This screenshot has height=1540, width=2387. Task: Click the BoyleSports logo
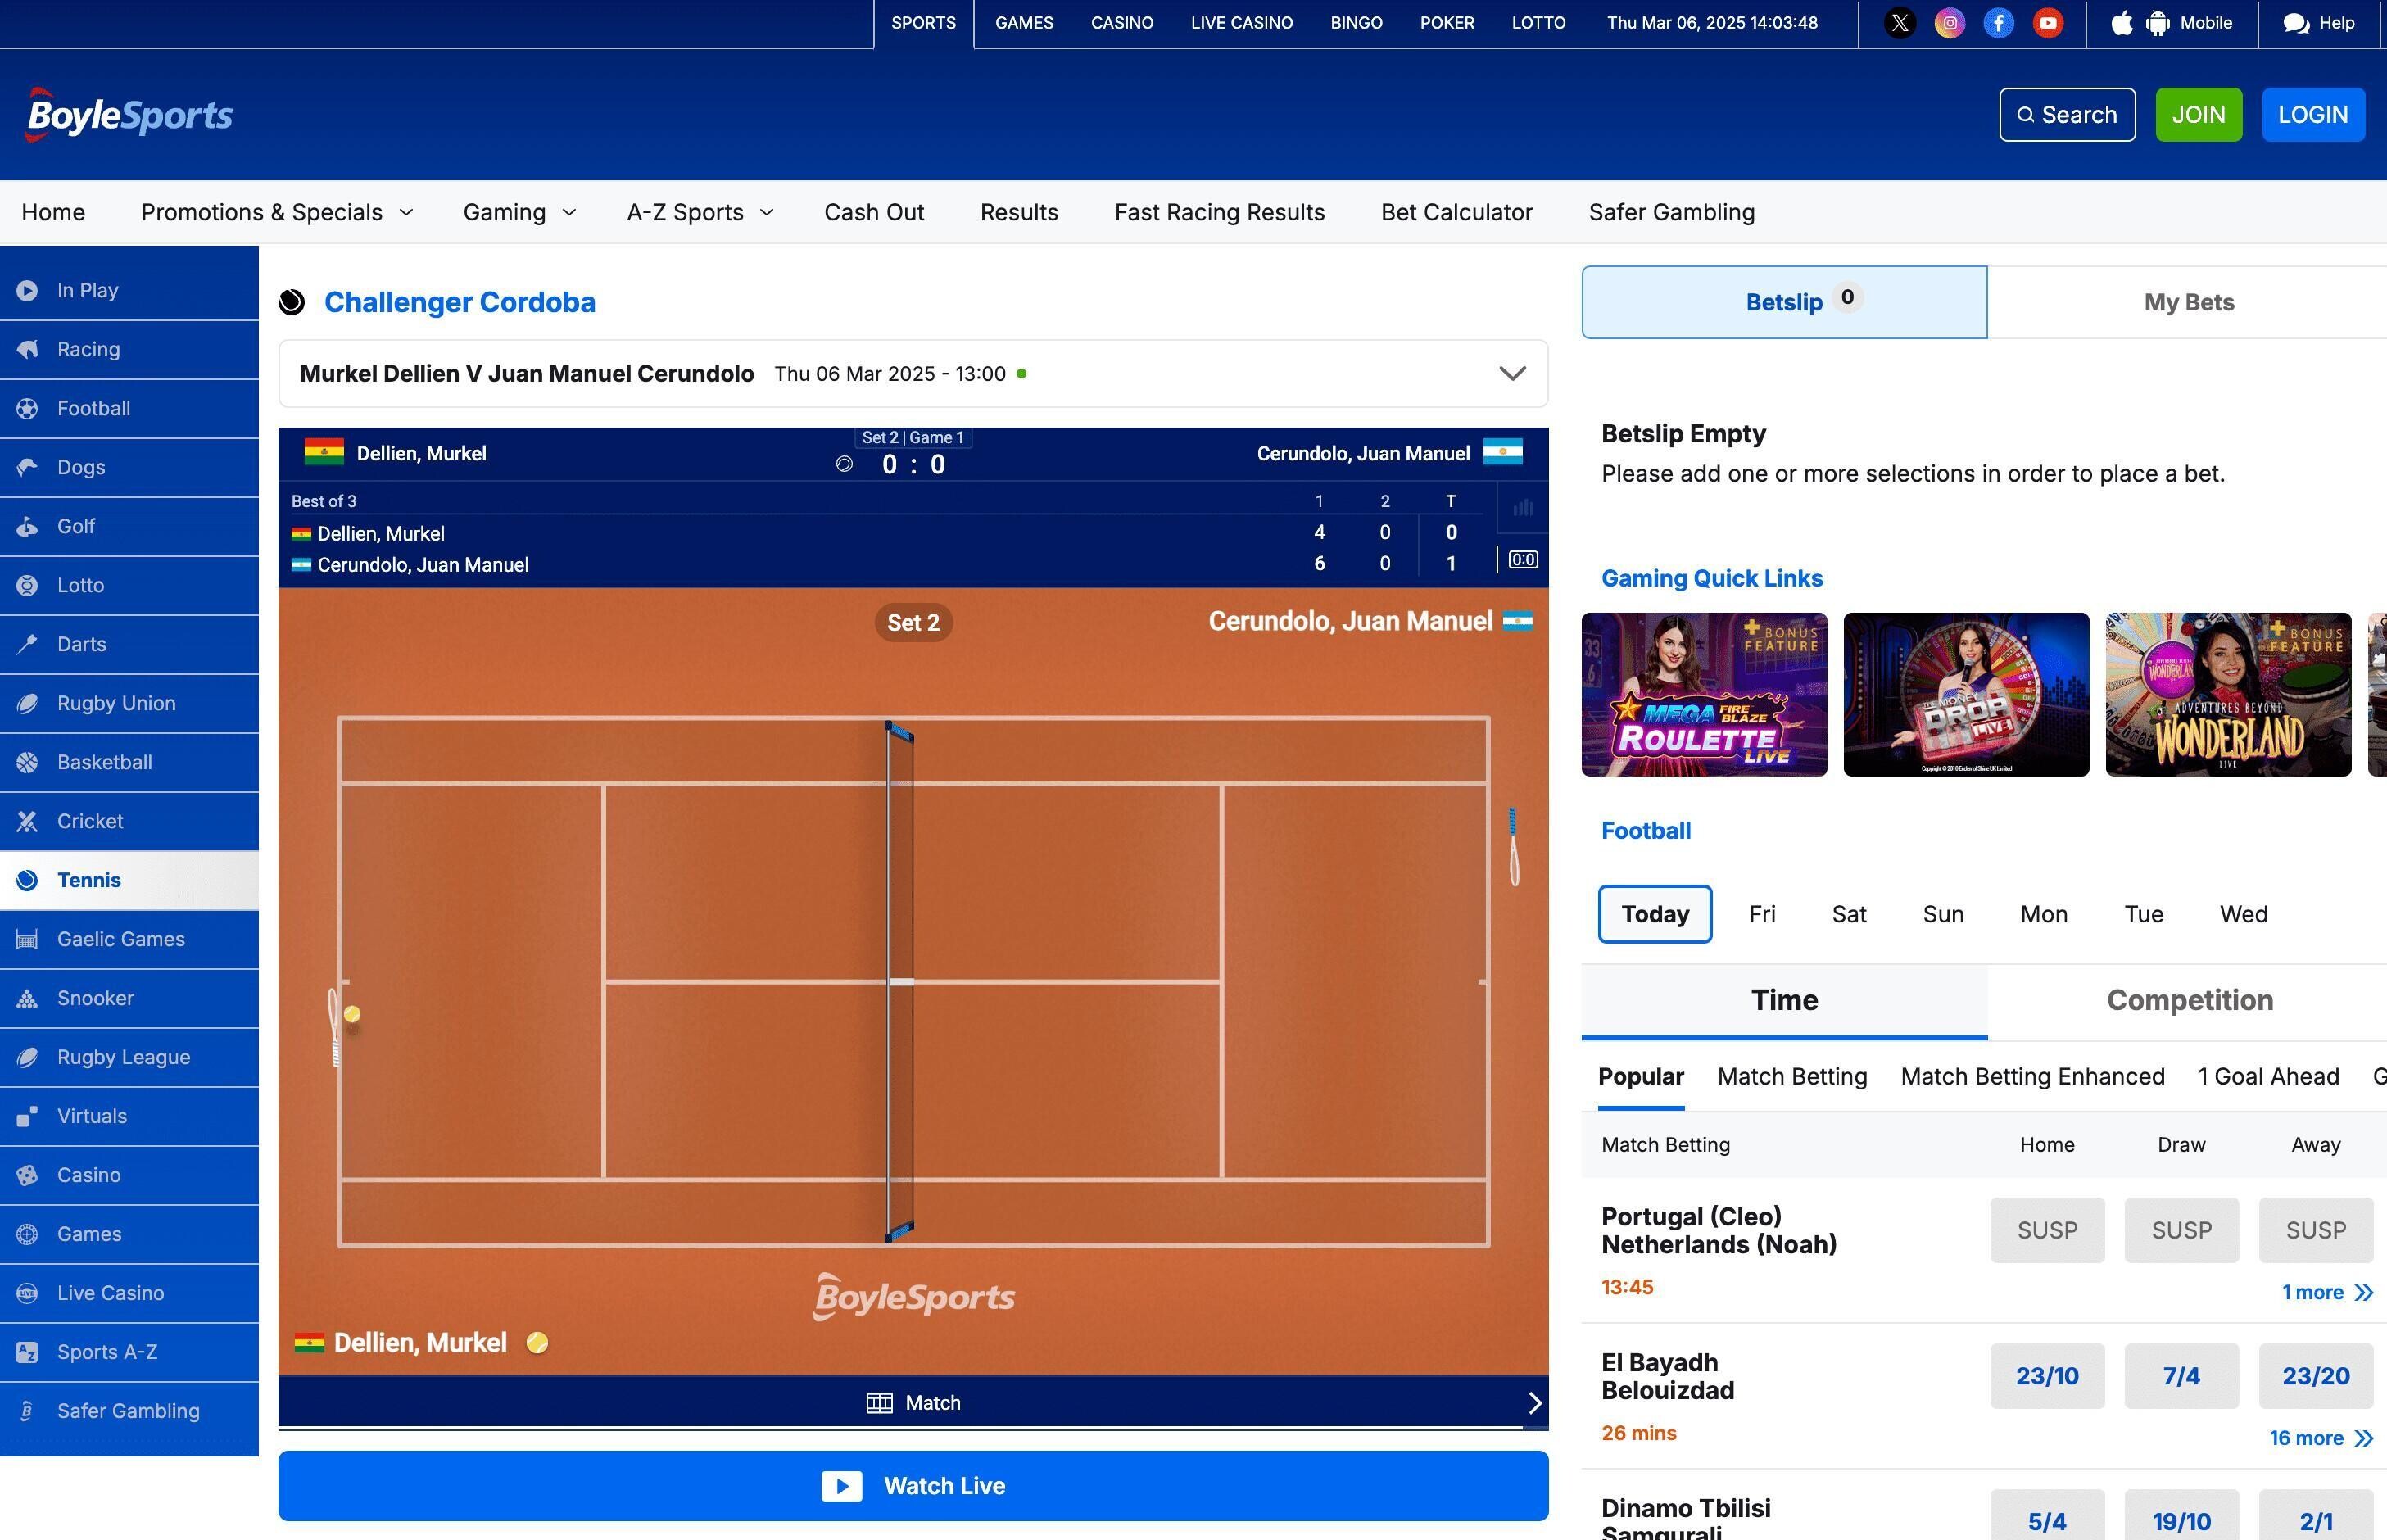(129, 114)
